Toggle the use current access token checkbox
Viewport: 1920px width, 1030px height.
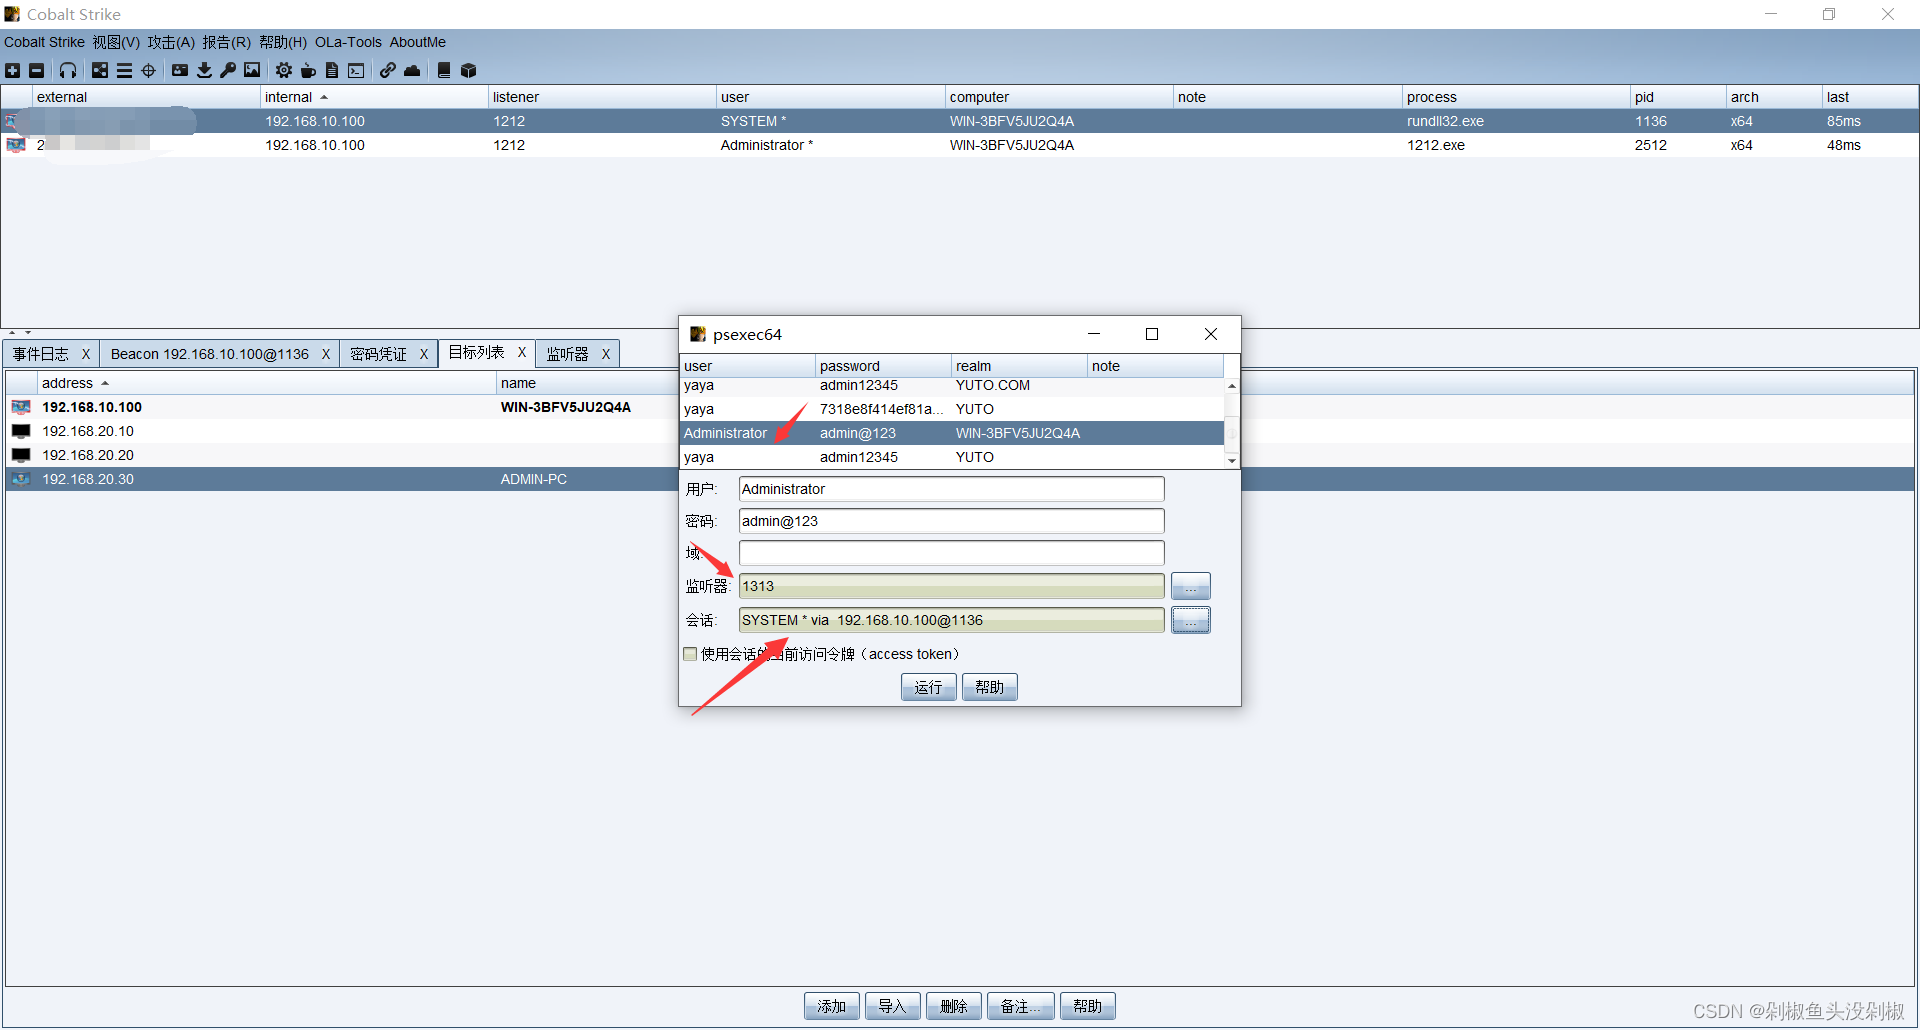pos(690,654)
